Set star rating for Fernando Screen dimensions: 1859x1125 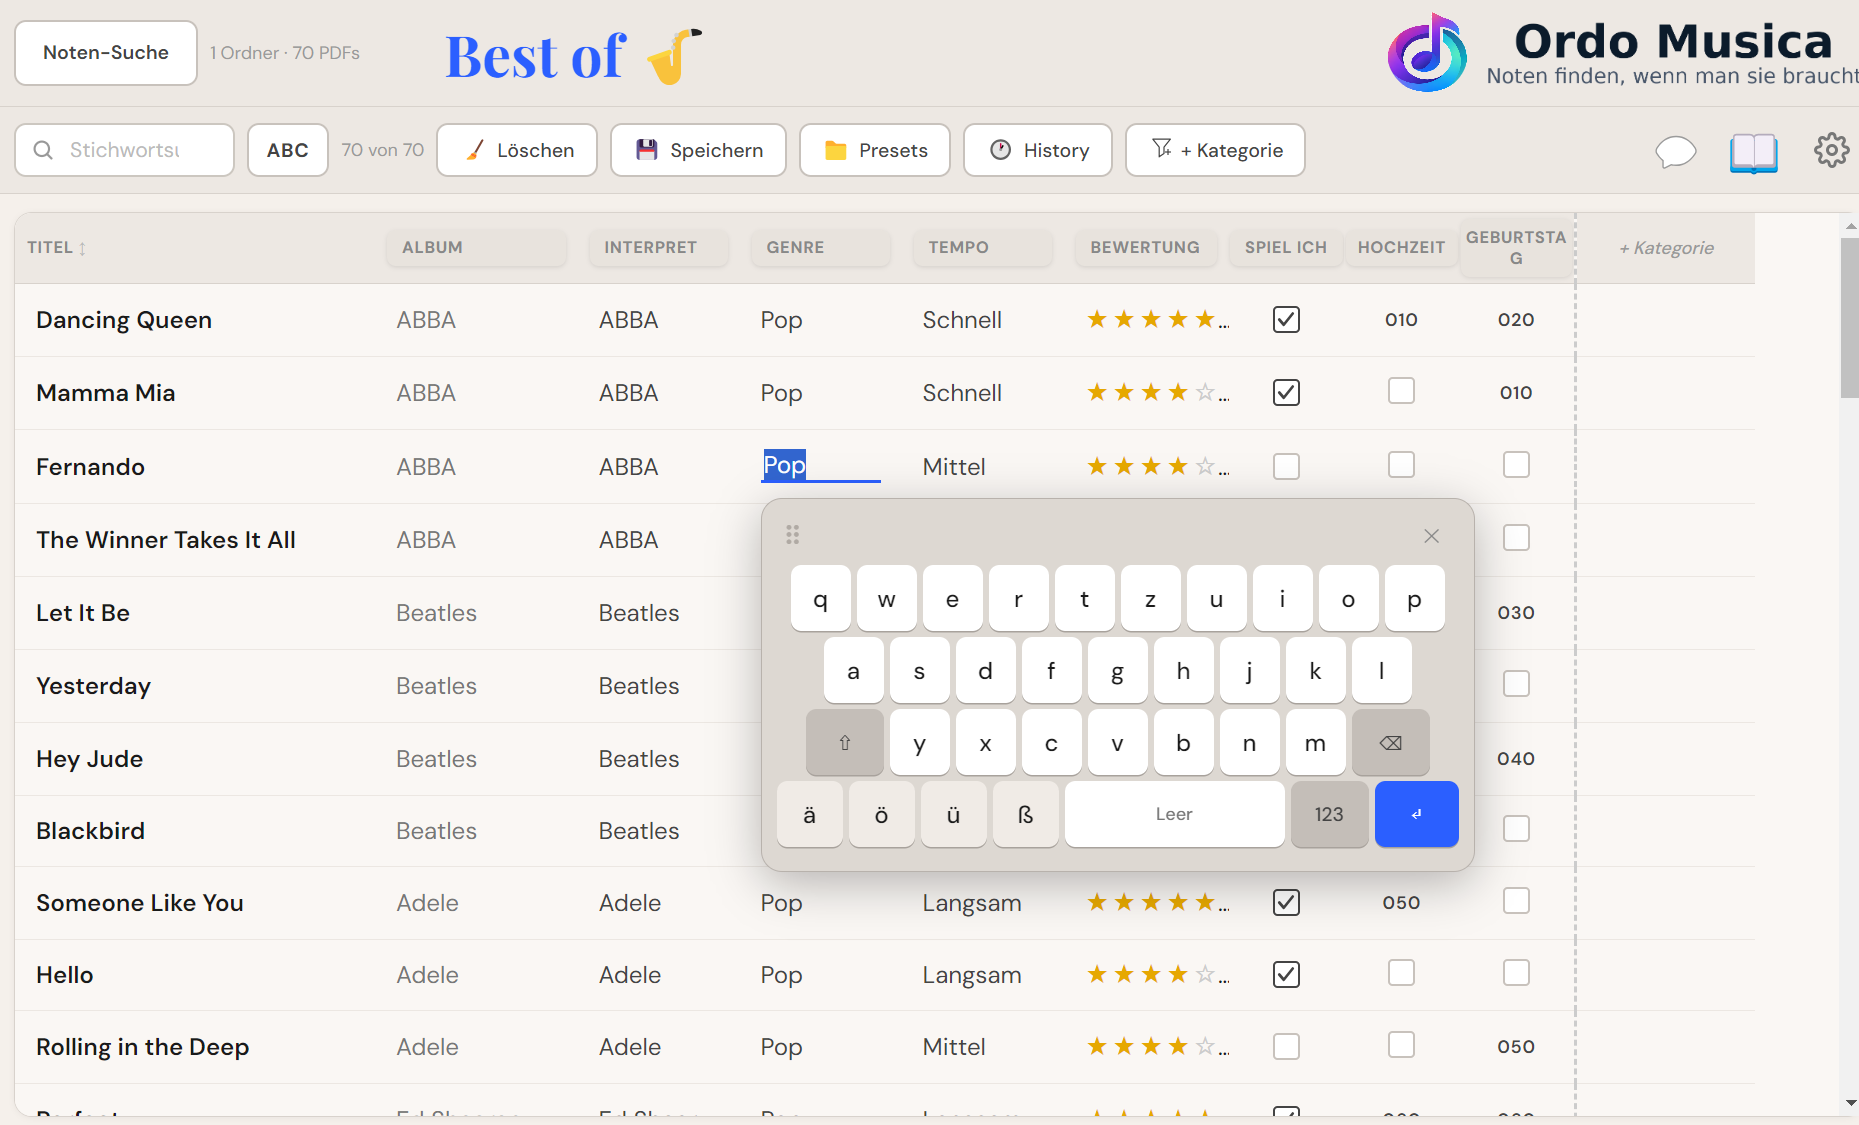pos(1158,467)
